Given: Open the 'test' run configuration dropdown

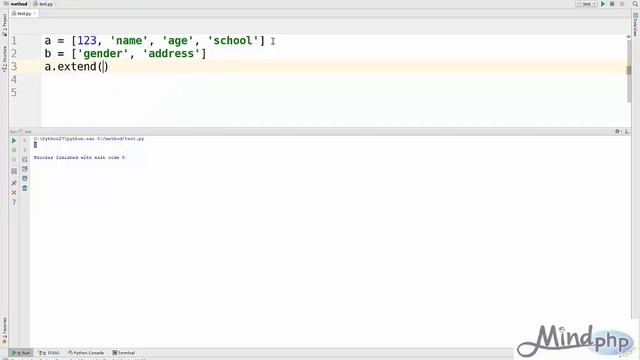Looking at the screenshot, I should pos(587,4).
